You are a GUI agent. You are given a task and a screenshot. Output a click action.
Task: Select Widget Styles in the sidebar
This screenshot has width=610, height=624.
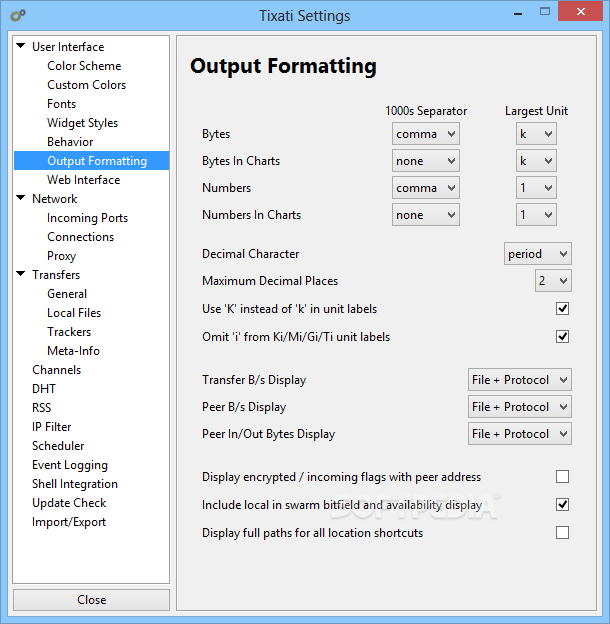point(82,123)
